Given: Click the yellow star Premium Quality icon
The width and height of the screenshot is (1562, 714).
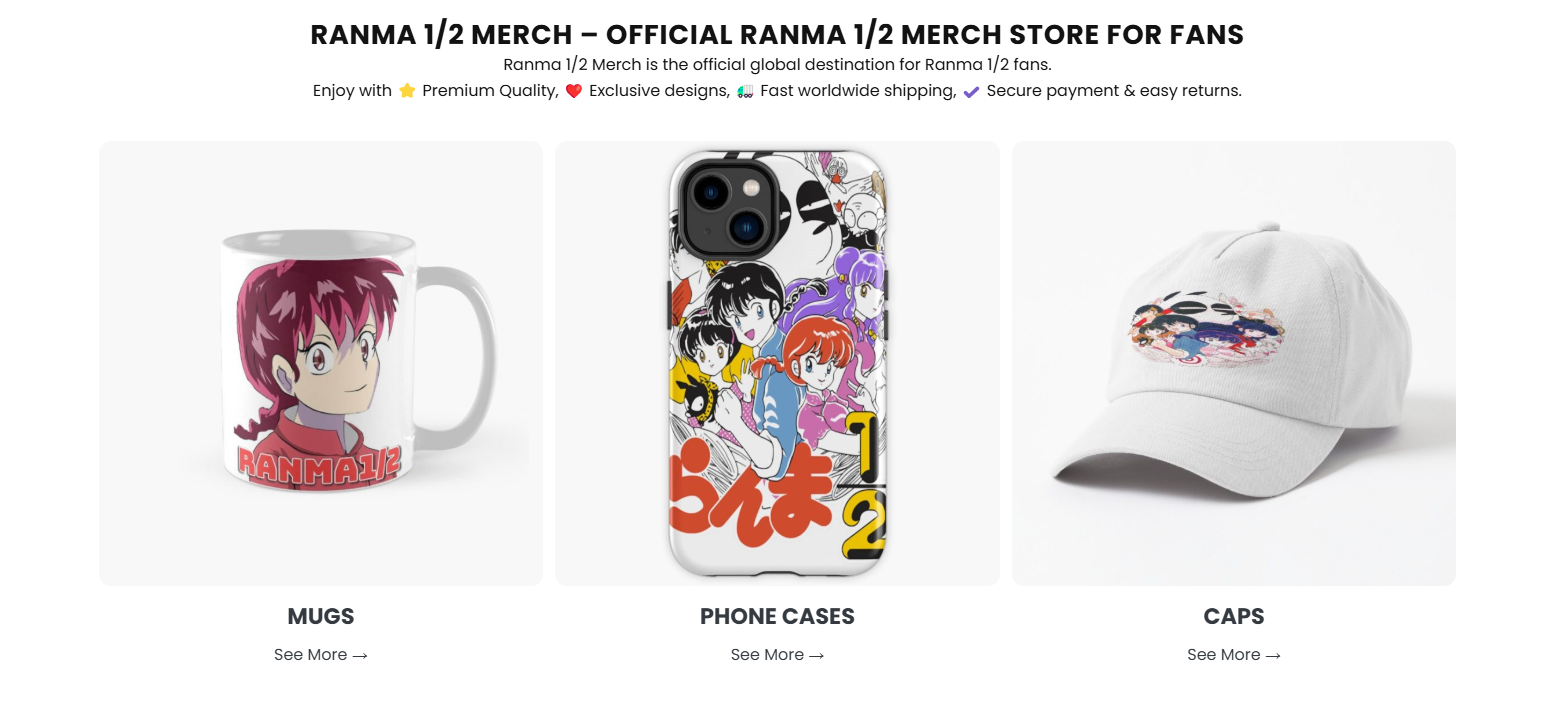Looking at the screenshot, I should pos(407,90).
